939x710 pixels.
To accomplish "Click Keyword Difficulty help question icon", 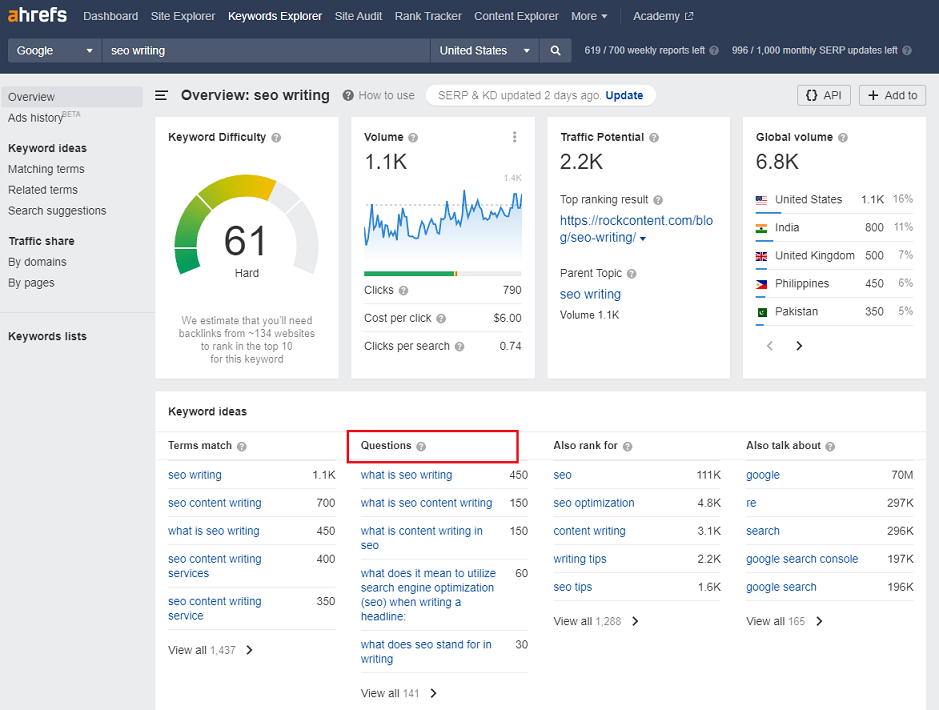I will pos(276,138).
